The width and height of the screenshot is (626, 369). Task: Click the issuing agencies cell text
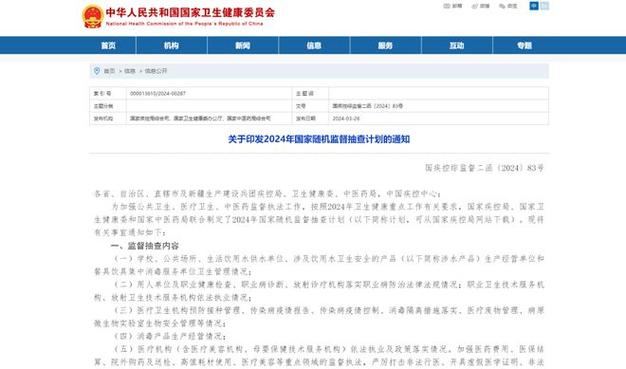(200, 119)
